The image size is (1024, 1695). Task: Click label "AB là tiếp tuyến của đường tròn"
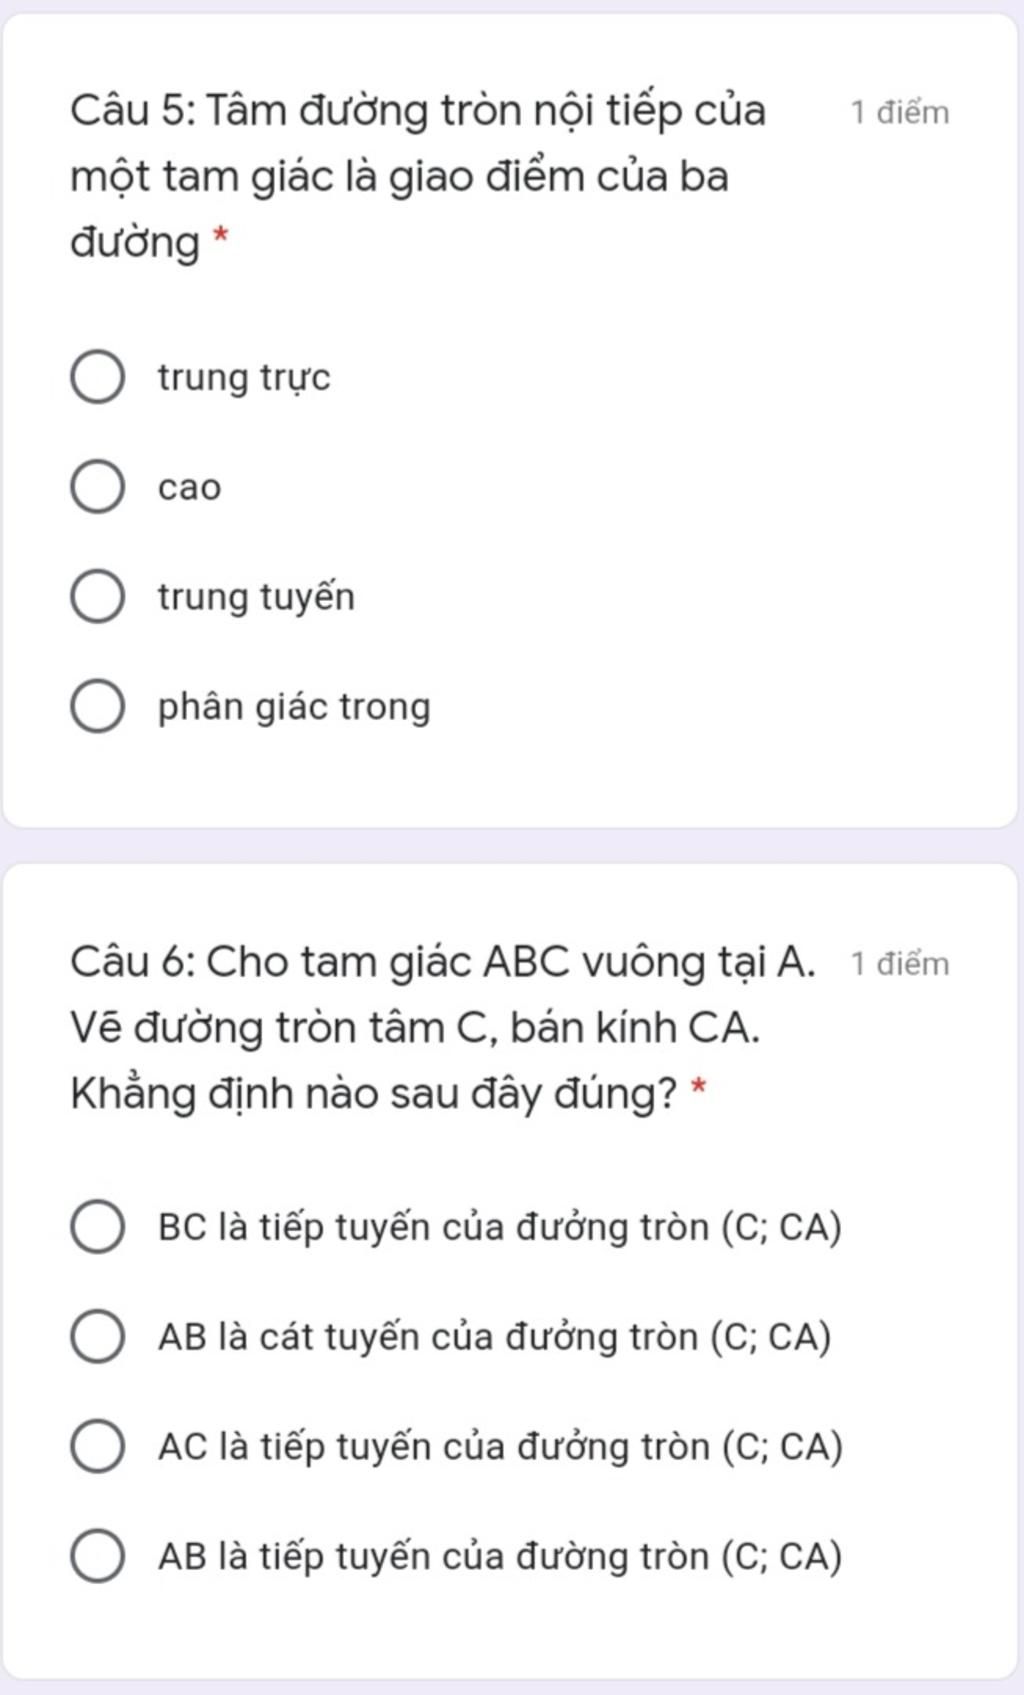coord(500,1557)
